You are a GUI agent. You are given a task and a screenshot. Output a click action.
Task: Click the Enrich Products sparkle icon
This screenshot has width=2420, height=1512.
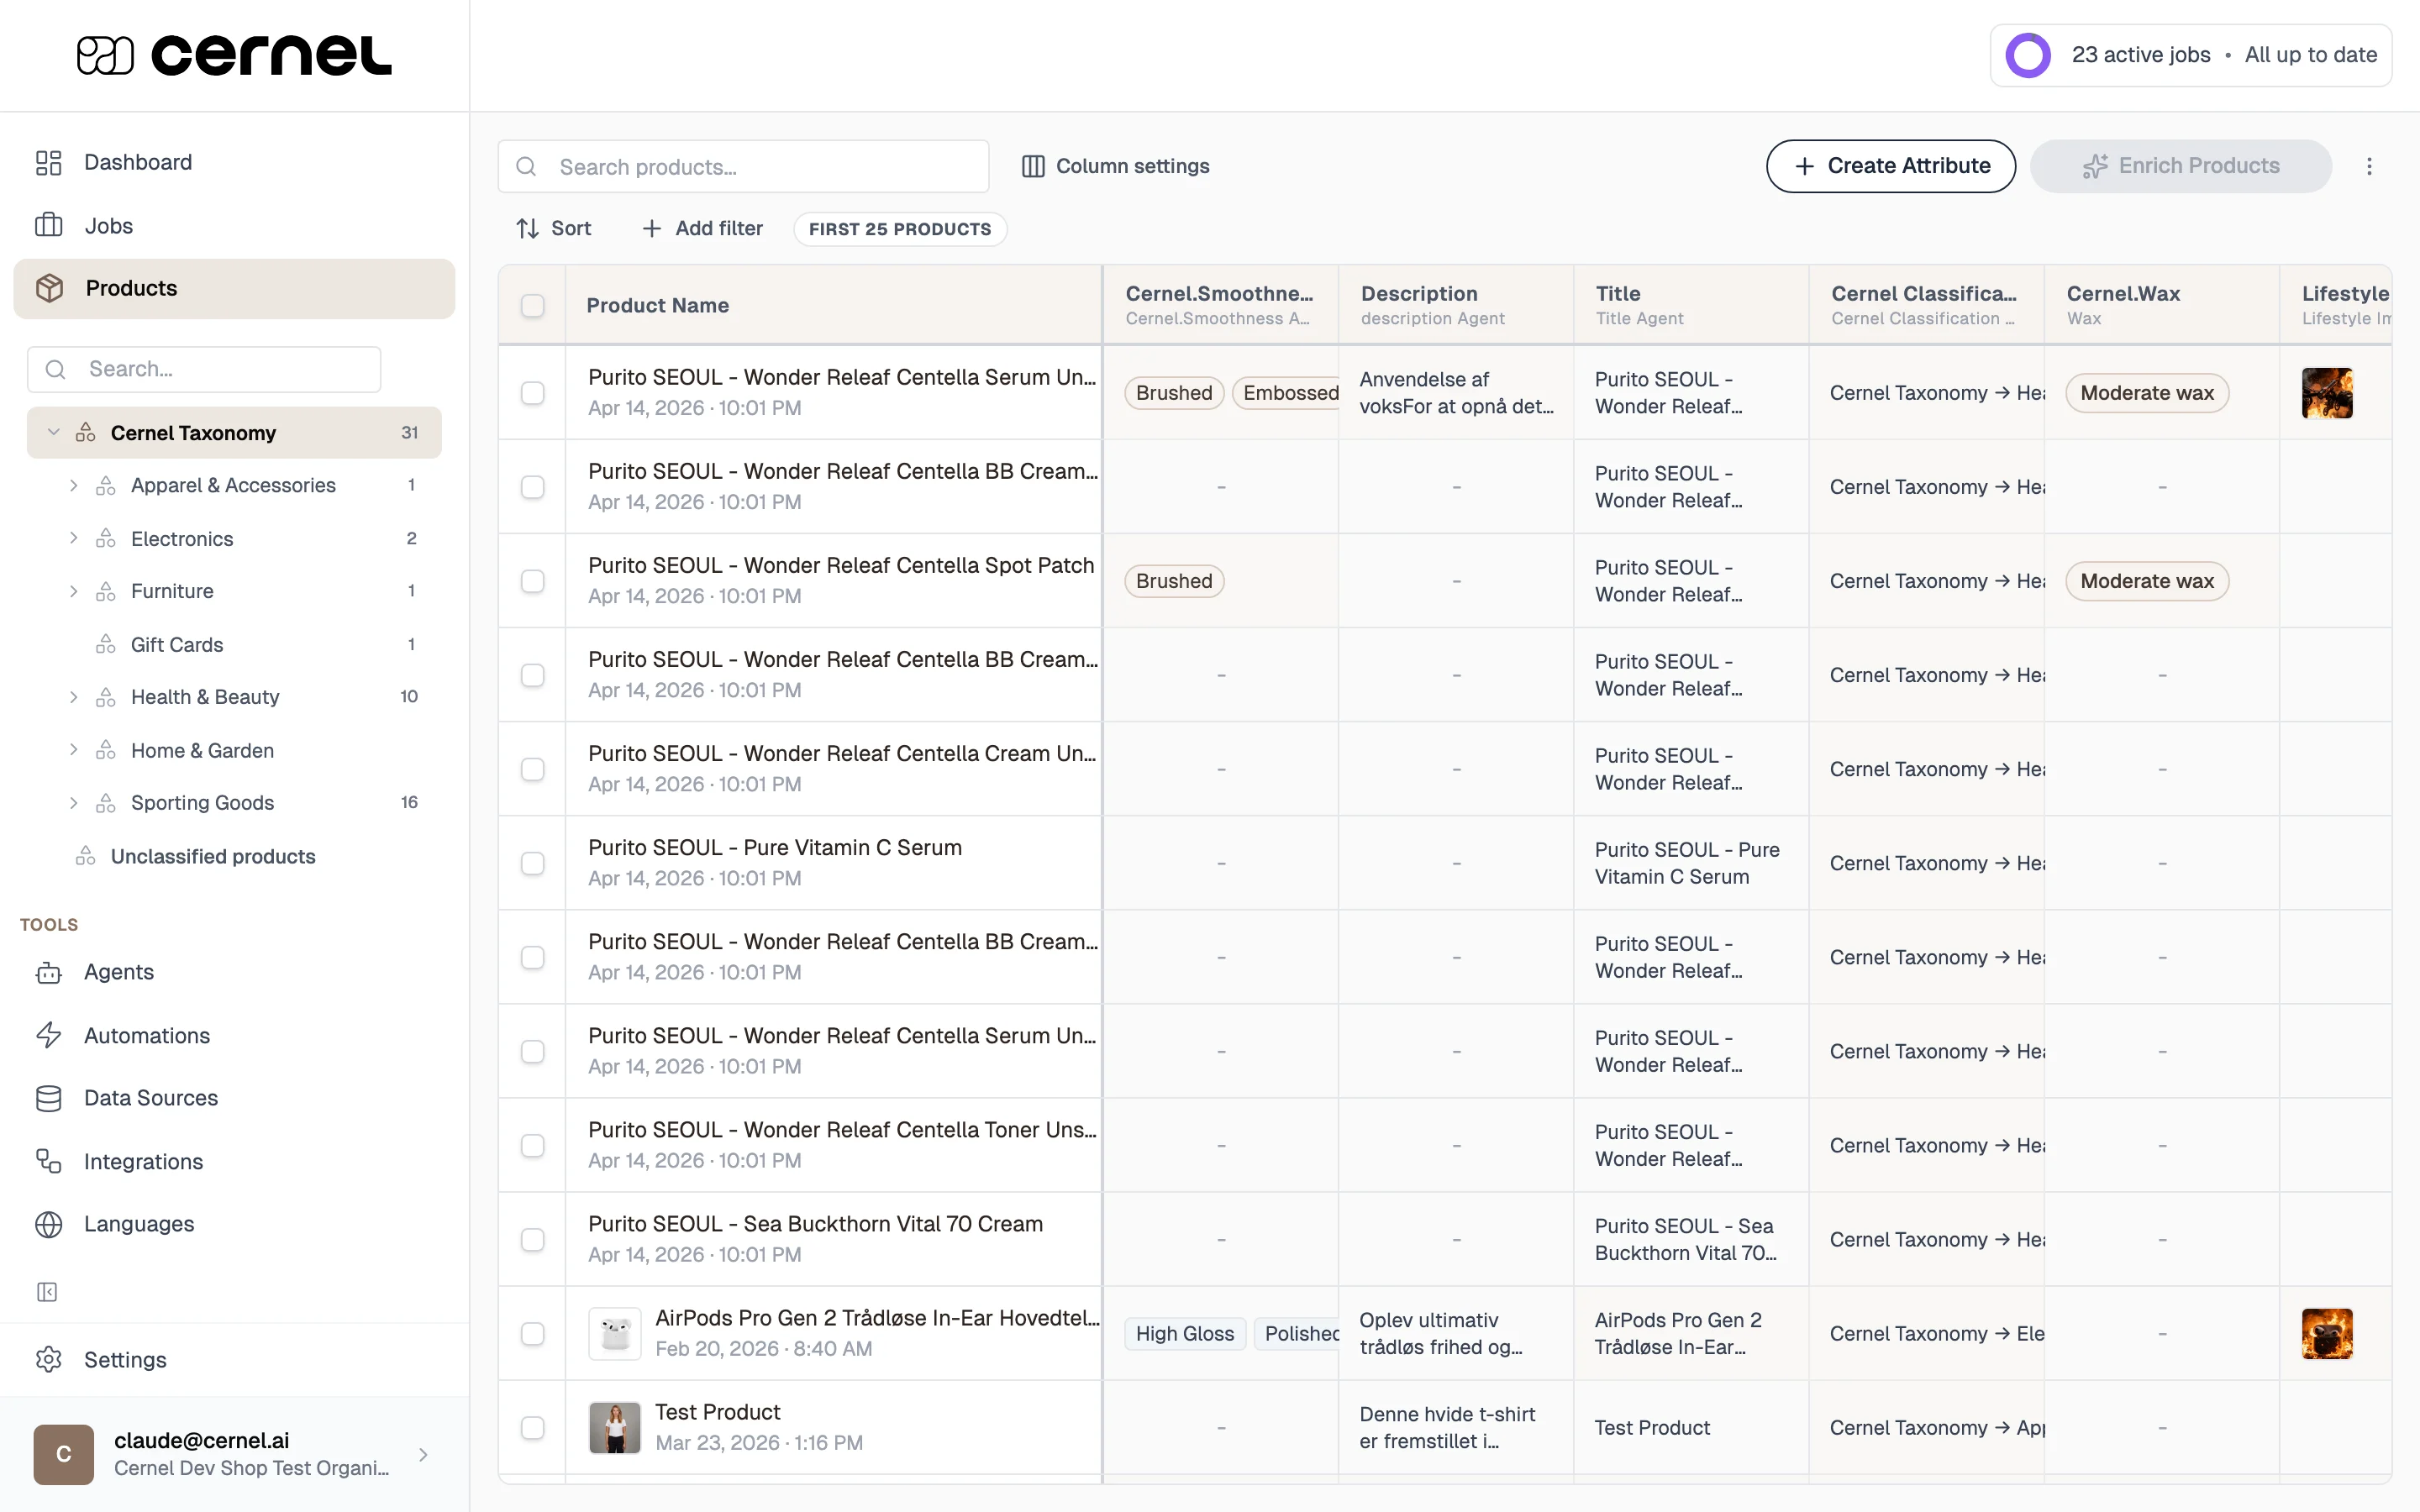pyautogui.click(x=2095, y=166)
